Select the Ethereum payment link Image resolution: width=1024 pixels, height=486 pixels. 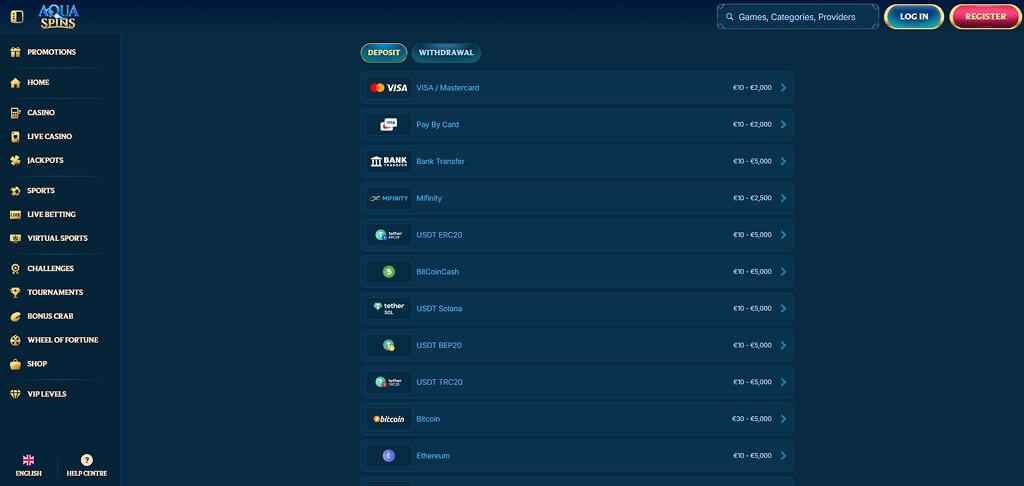pos(433,455)
